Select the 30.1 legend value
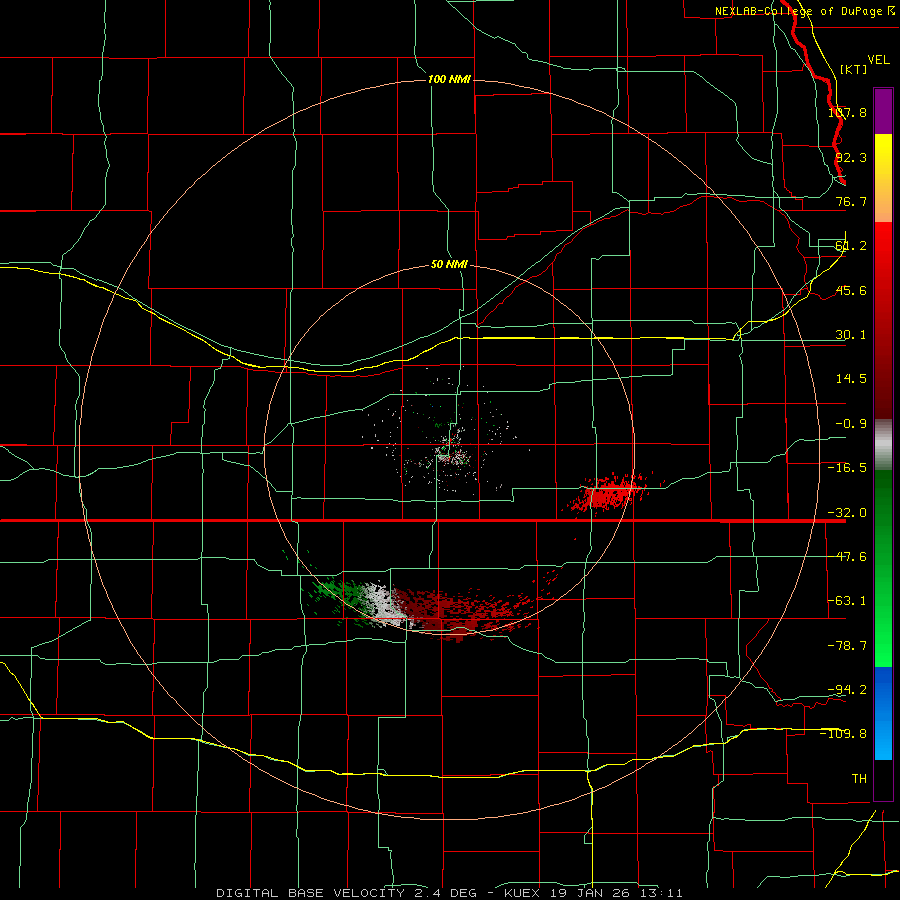Screen dimensions: 900x900 point(851,335)
